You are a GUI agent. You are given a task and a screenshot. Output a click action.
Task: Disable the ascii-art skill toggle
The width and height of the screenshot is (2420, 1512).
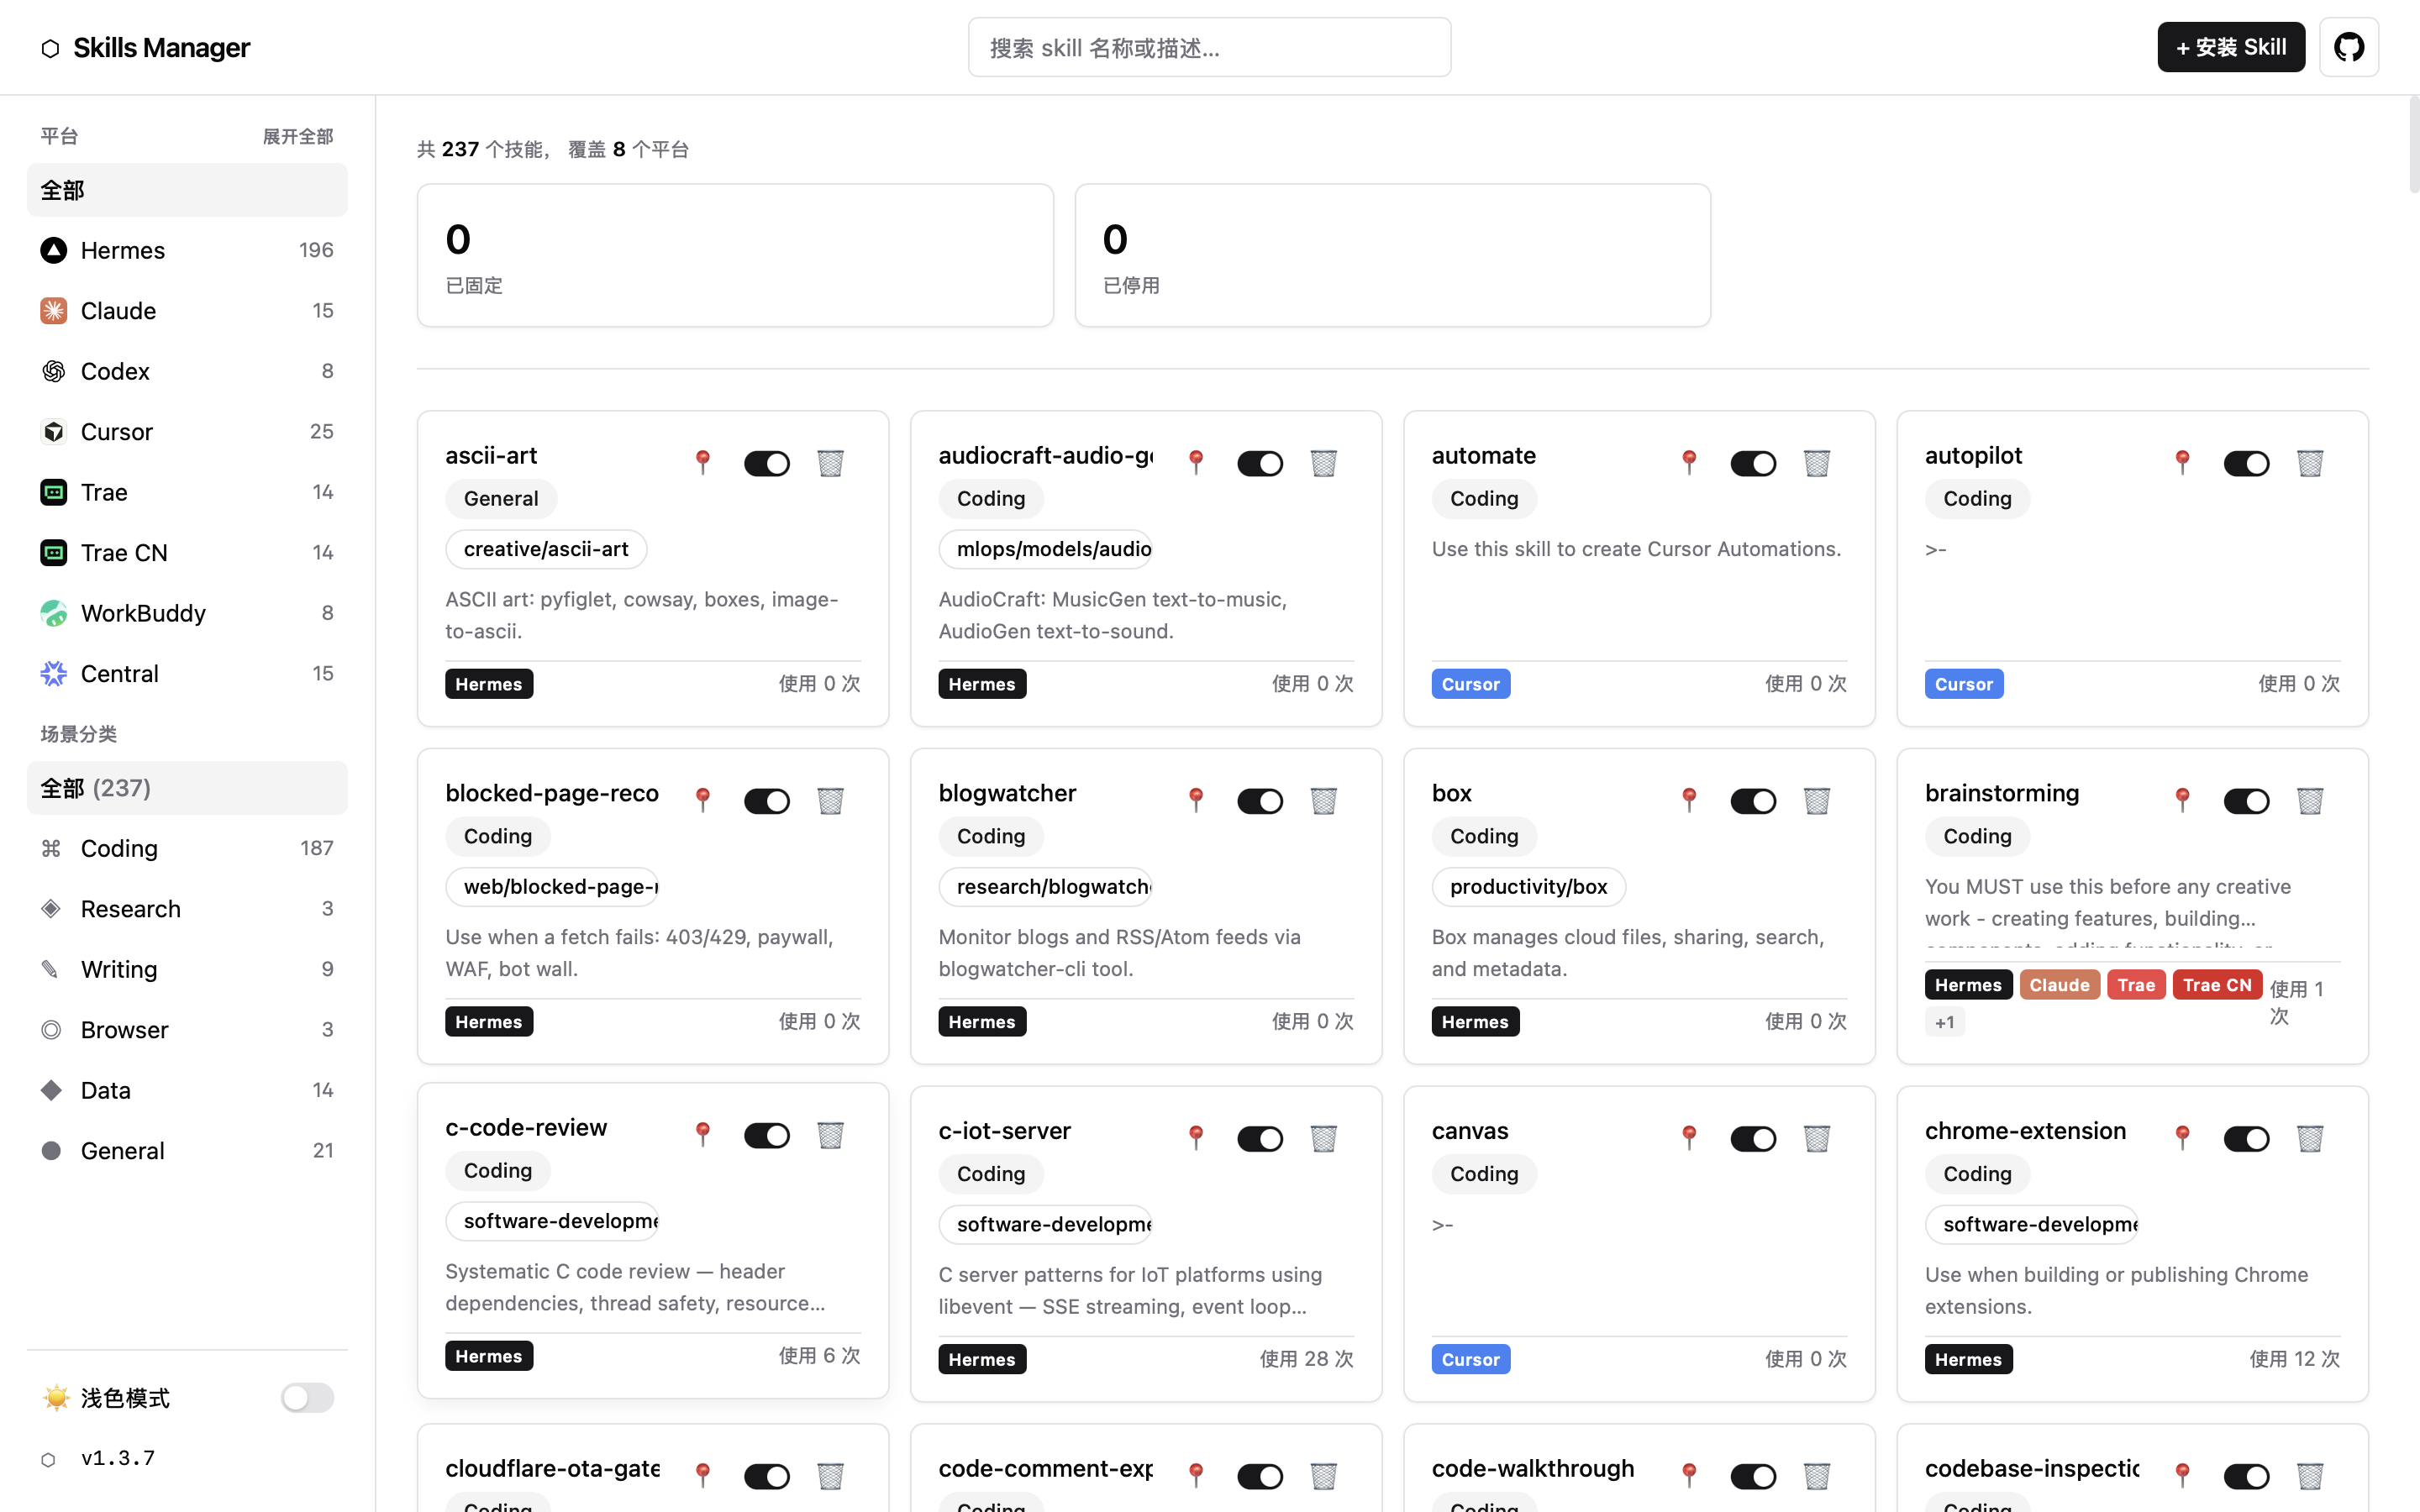tap(766, 463)
